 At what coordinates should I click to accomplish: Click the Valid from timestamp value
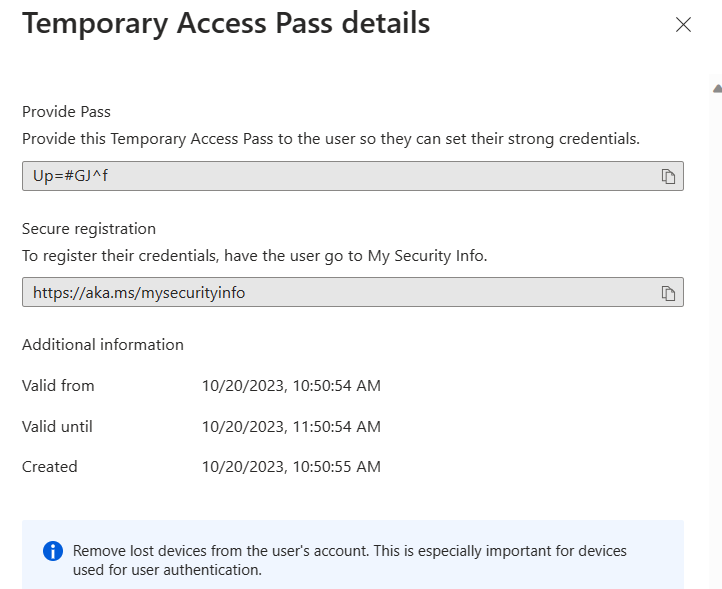pos(291,385)
